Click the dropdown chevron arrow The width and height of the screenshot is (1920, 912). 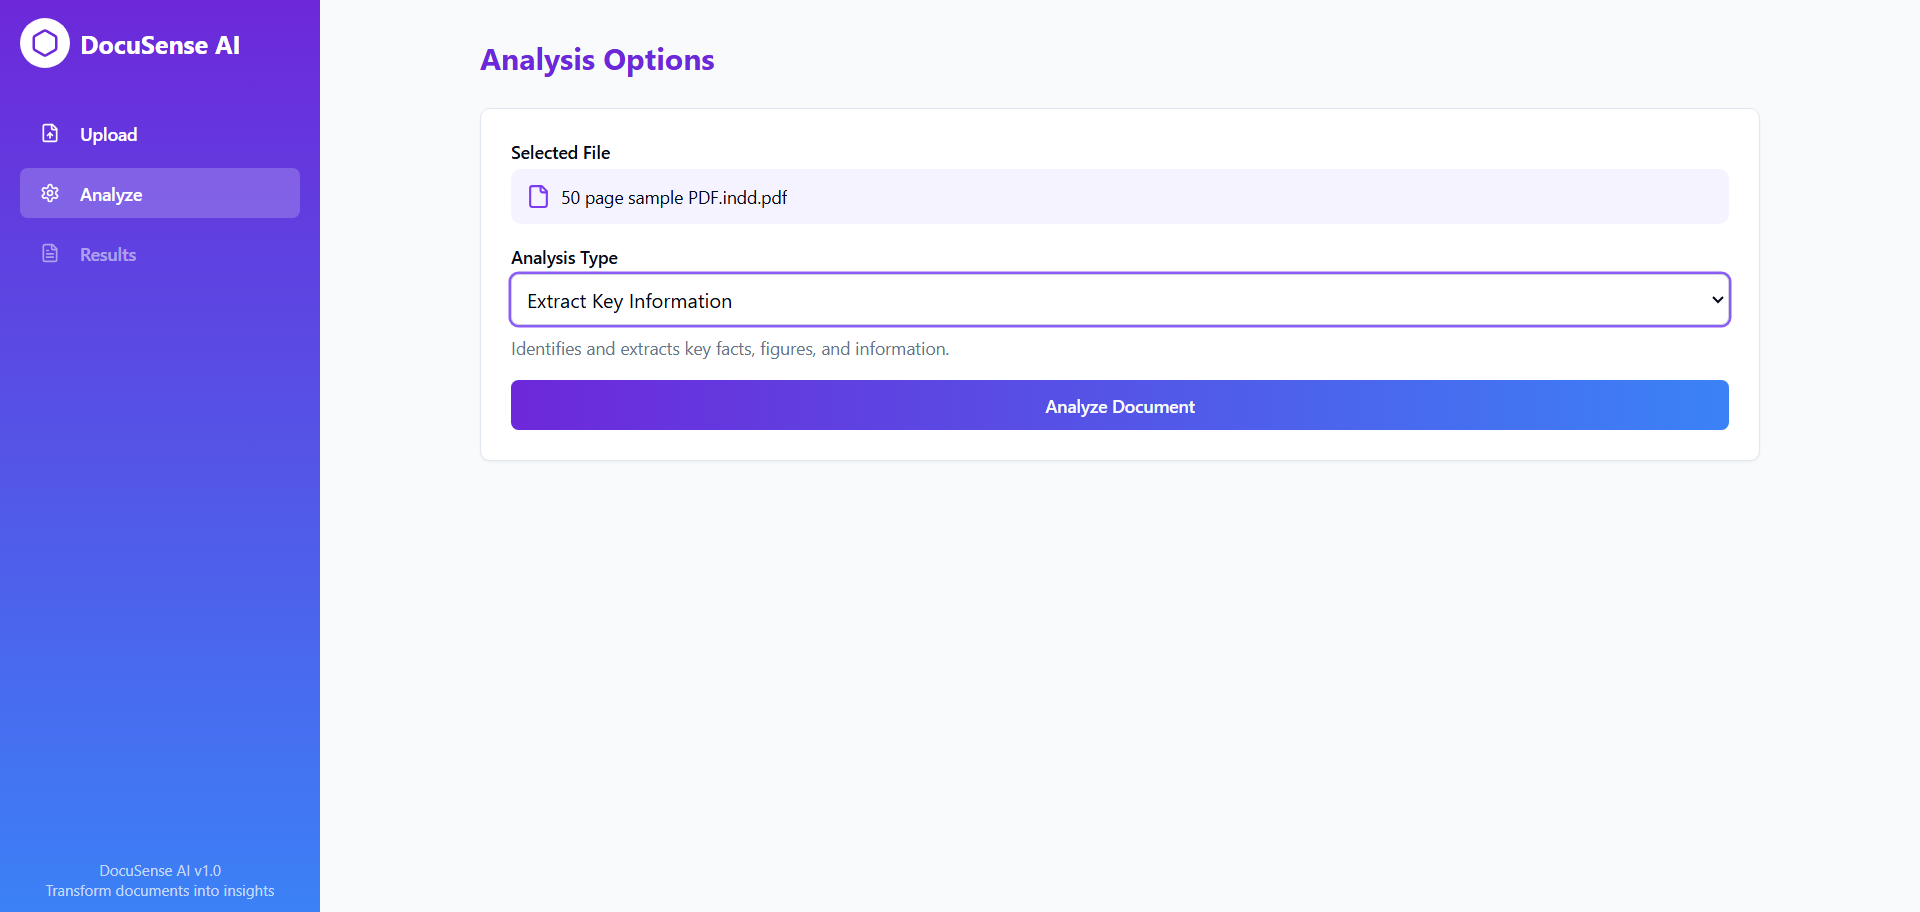[1717, 300]
